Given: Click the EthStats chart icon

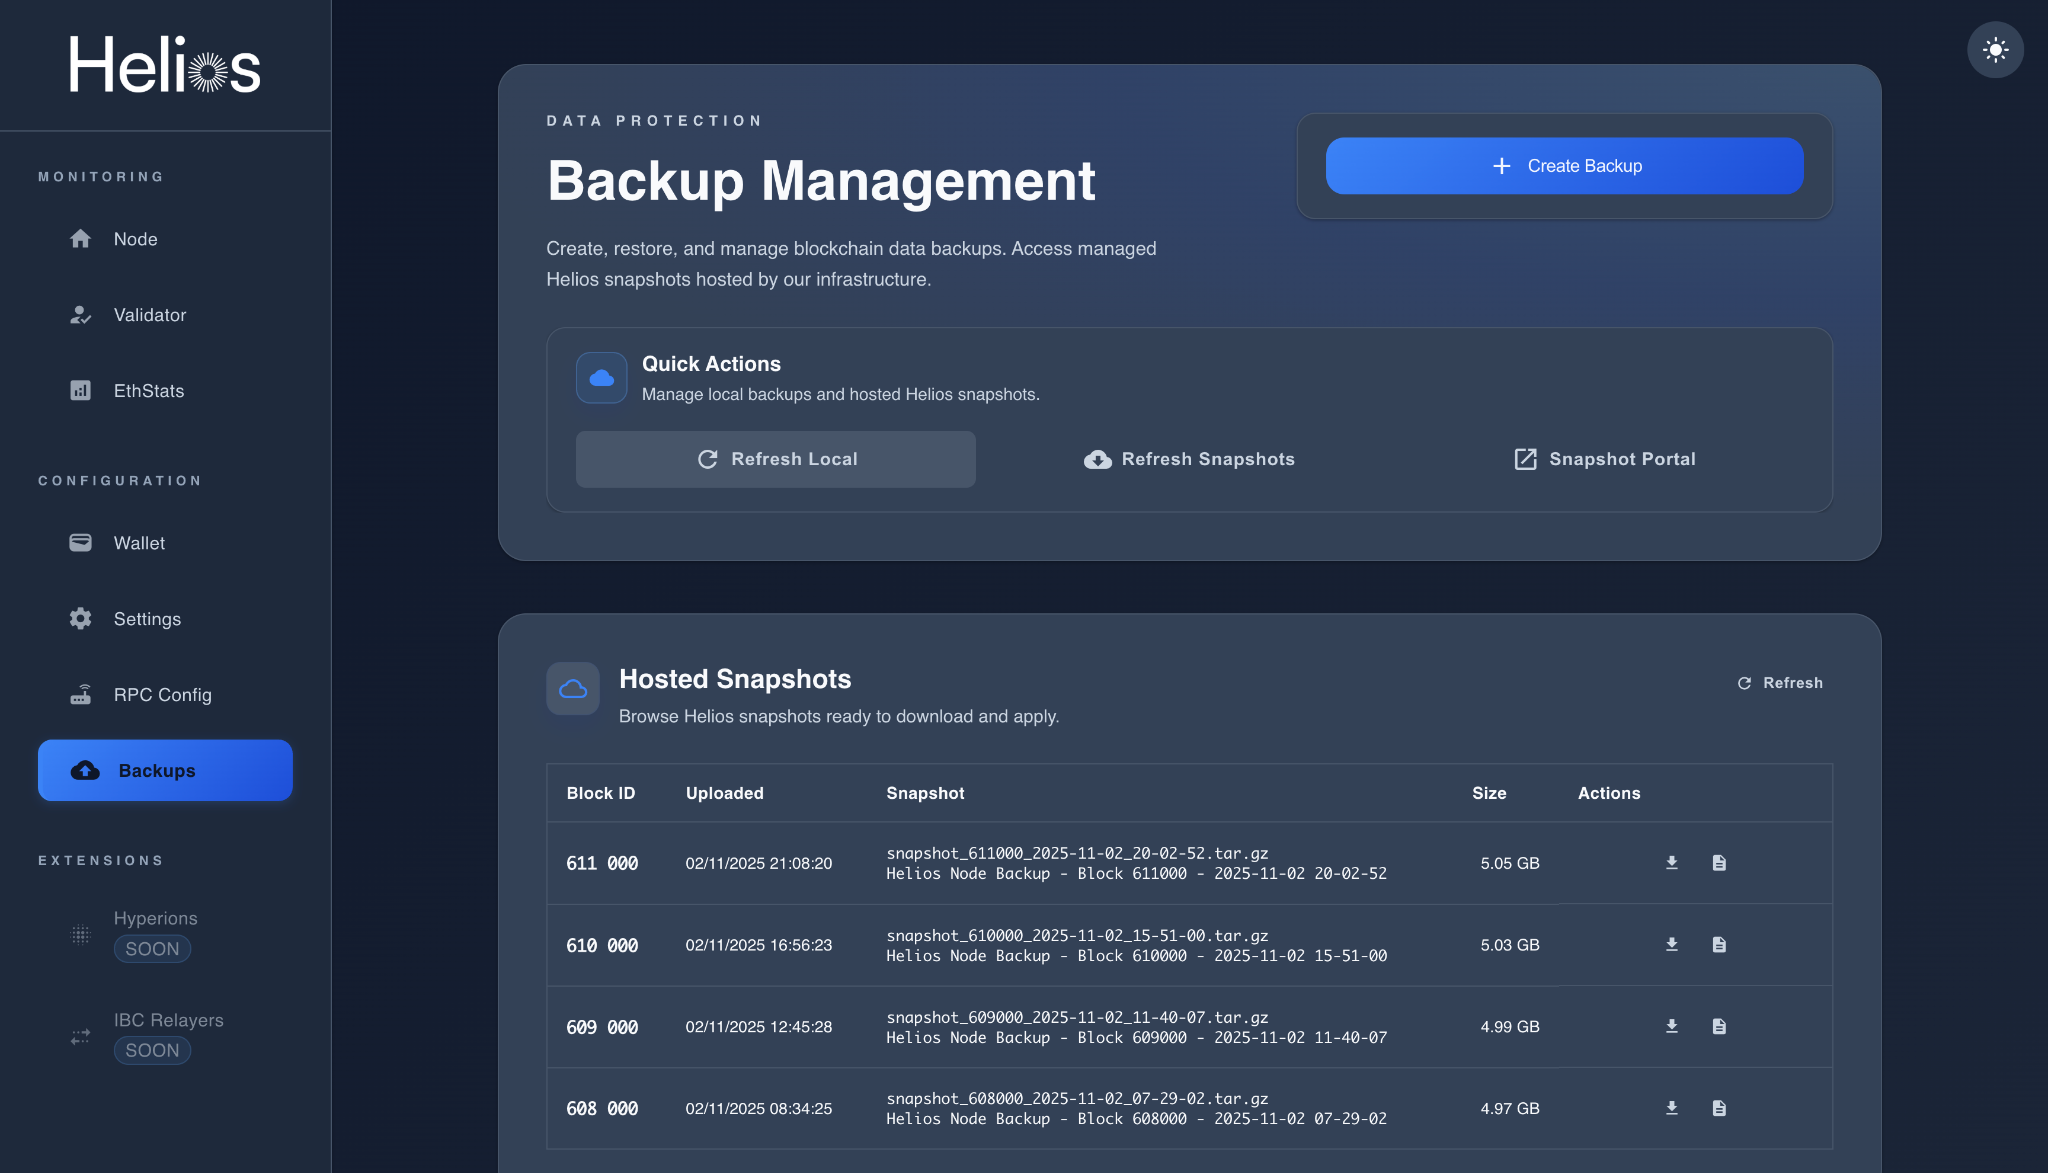Looking at the screenshot, I should click(81, 391).
